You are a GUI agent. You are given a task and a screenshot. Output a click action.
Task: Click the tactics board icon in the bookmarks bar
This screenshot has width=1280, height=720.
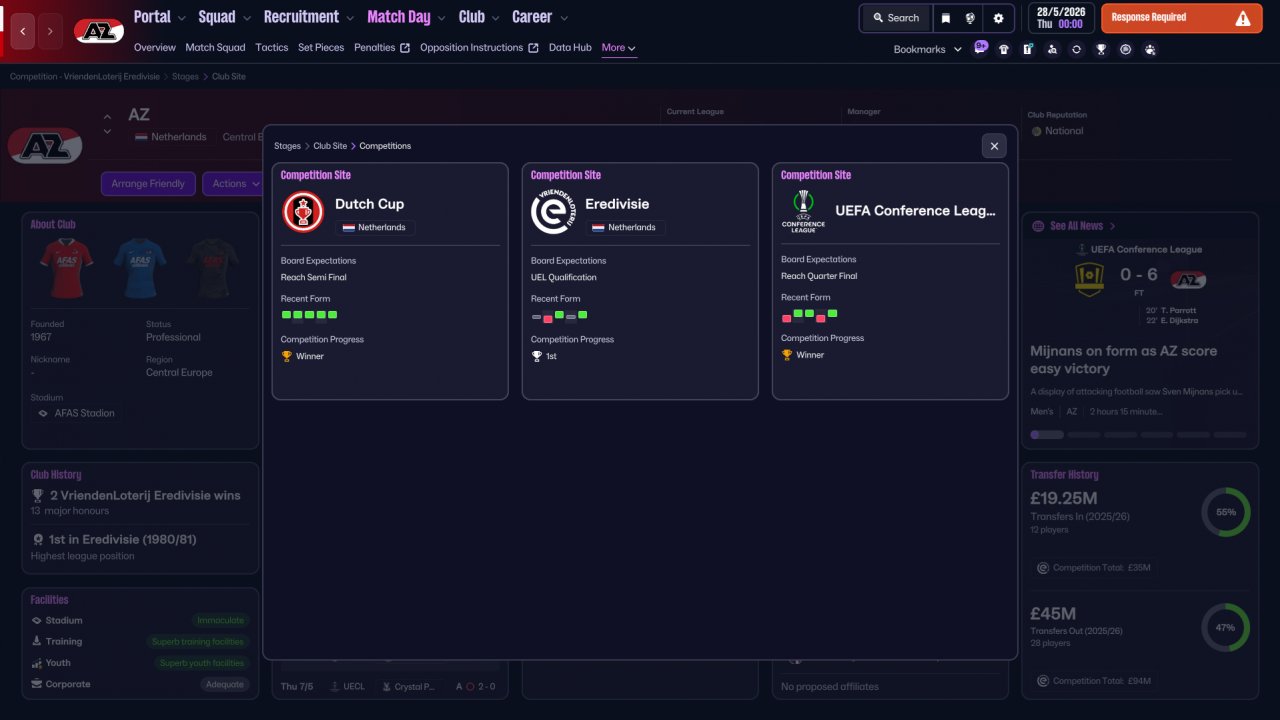tap(1028, 49)
